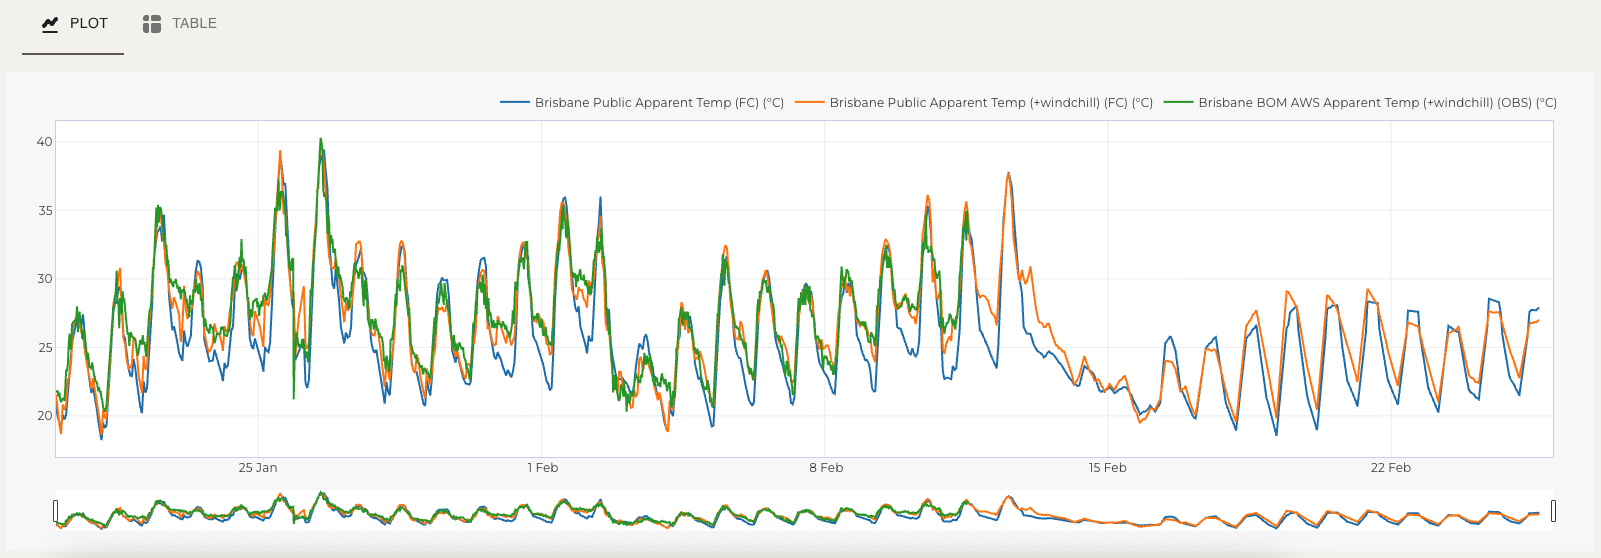Viewport: 1601px width, 558px height.
Task: Click the 15 Feb x-axis label
Action: point(1107,468)
